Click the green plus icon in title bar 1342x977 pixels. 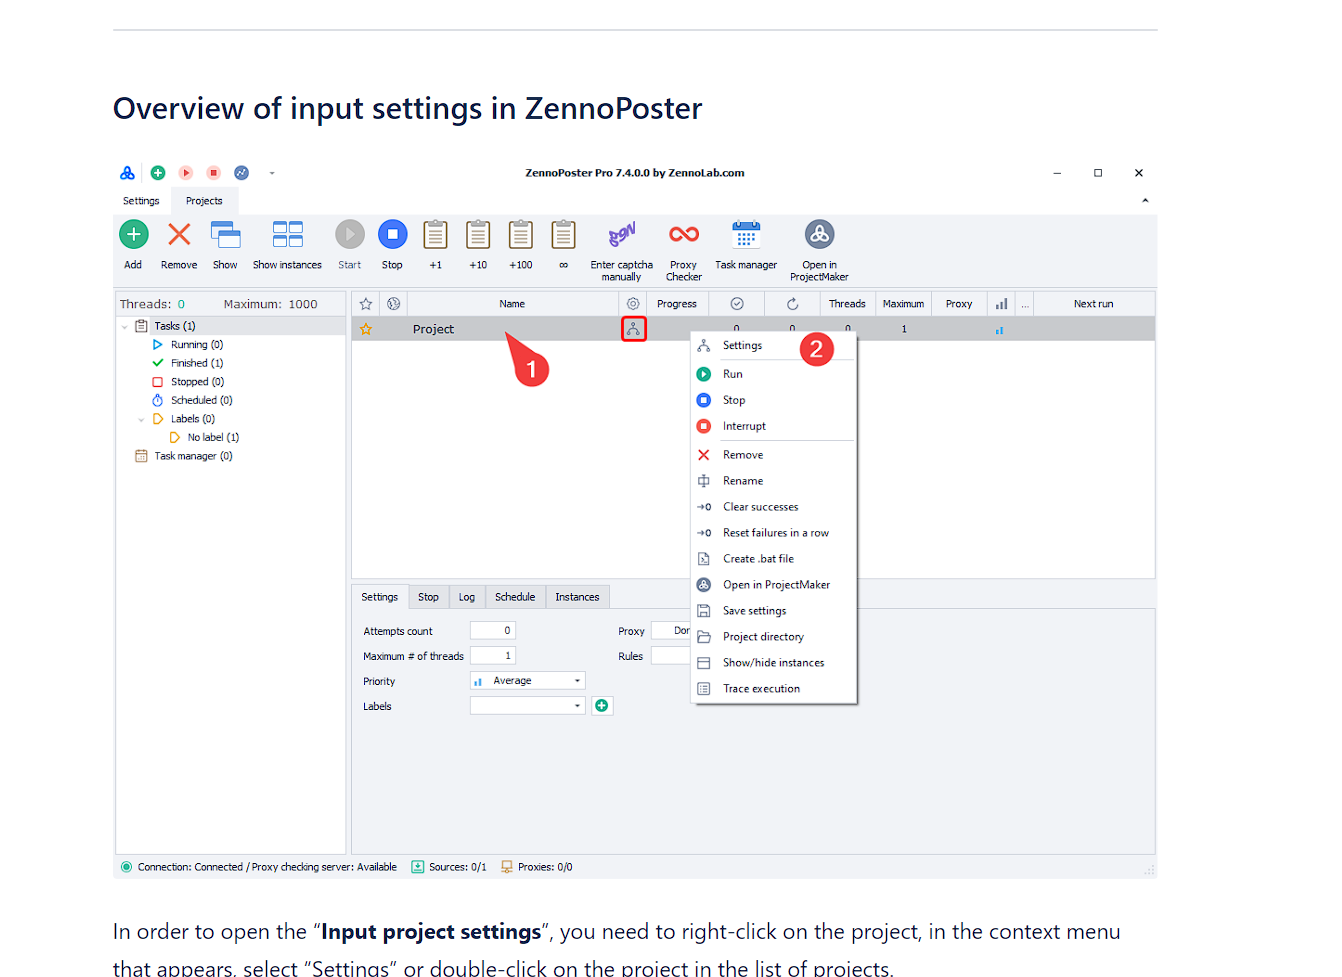(x=158, y=173)
